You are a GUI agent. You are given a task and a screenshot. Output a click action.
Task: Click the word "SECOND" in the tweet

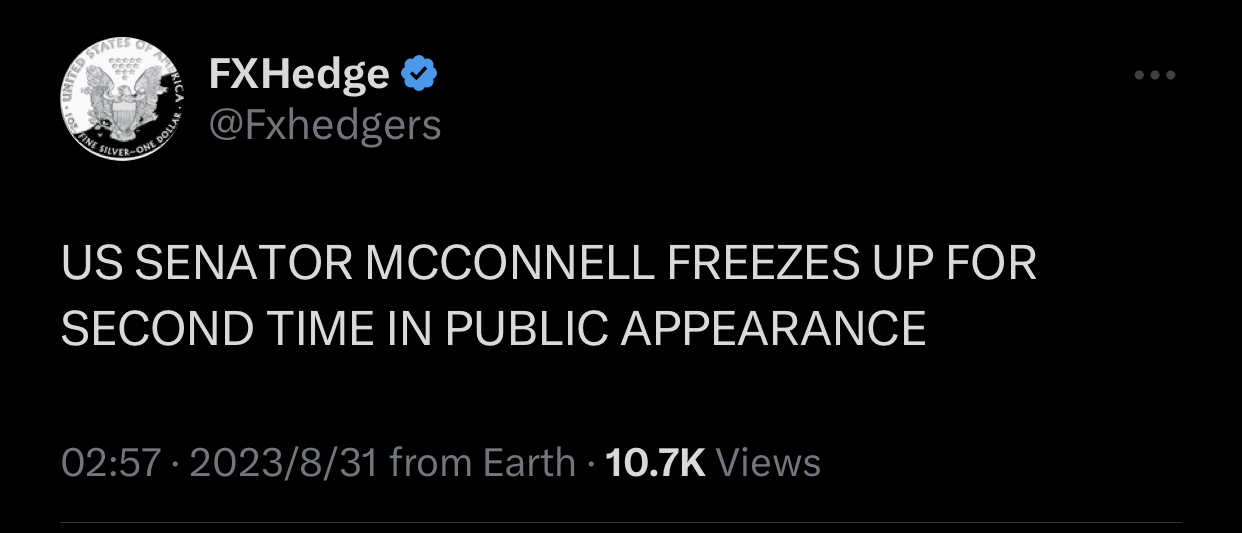(156, 328)
